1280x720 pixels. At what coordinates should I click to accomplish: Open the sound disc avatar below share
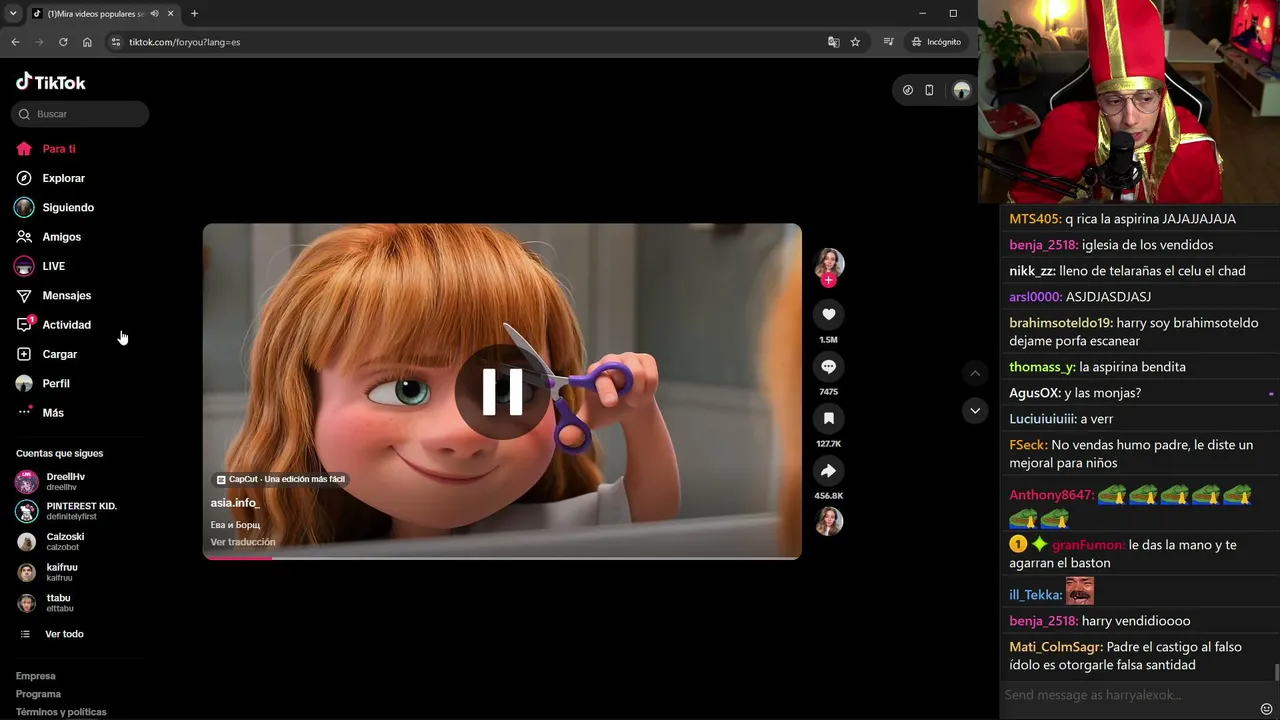click(x=828, y=521)
